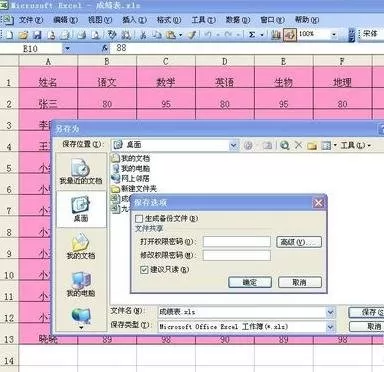Click the Delete X icon in Save As
This screenshot has width=384, height=372.
299,145
